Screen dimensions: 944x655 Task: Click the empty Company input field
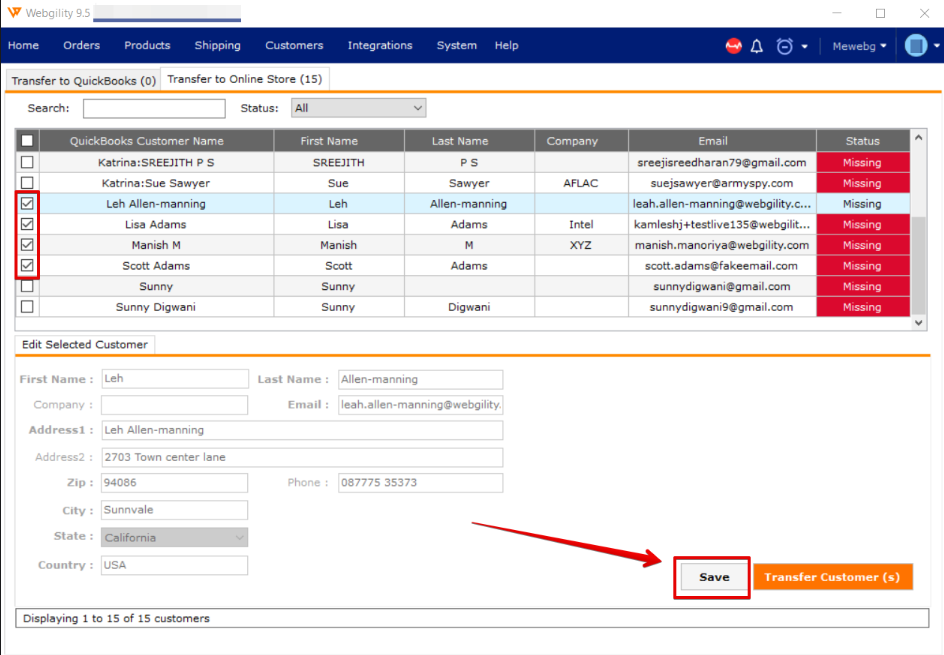tap(175, 405)
